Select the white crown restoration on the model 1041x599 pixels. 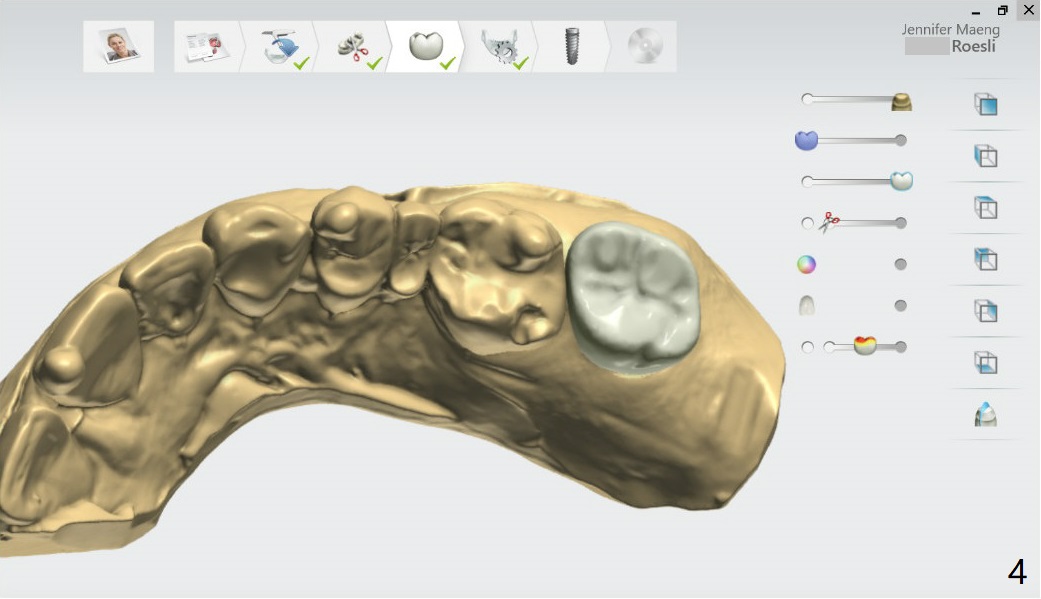pyautogui.click(x=631, y=297)
